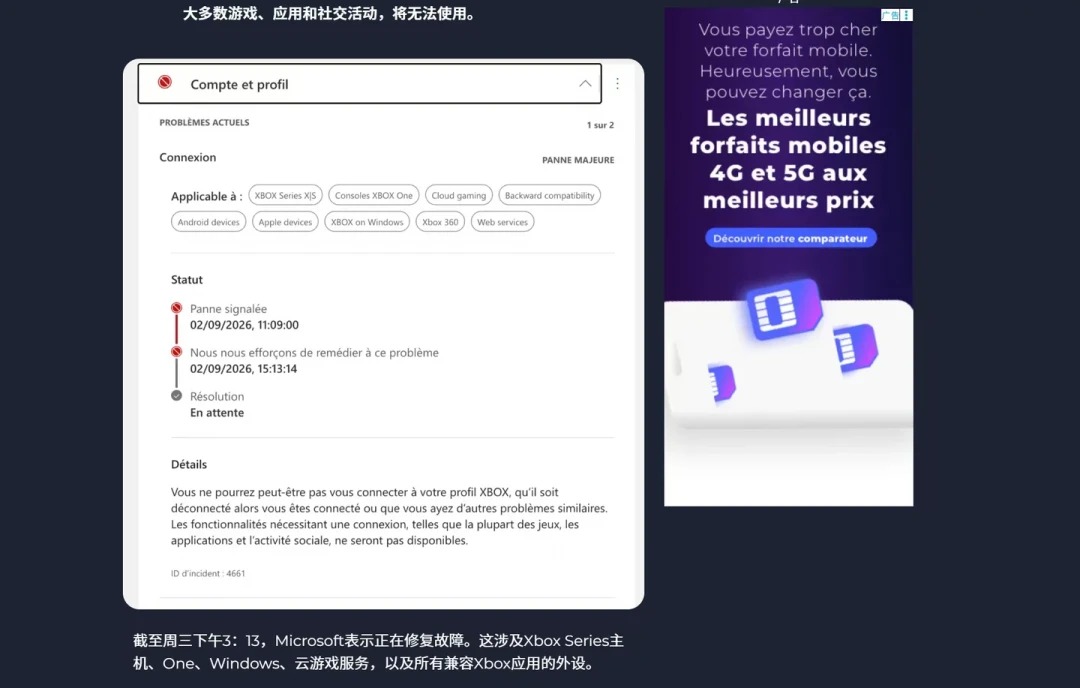
Task: Click the PROBLÈMES ACTUELS heading
Action: pyautogui.click(x=205, y=123)
